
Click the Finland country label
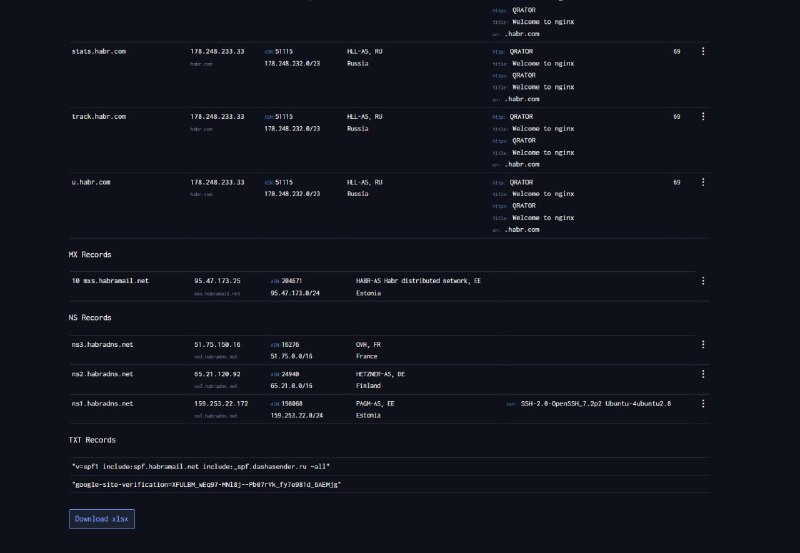tap(368, 386)
